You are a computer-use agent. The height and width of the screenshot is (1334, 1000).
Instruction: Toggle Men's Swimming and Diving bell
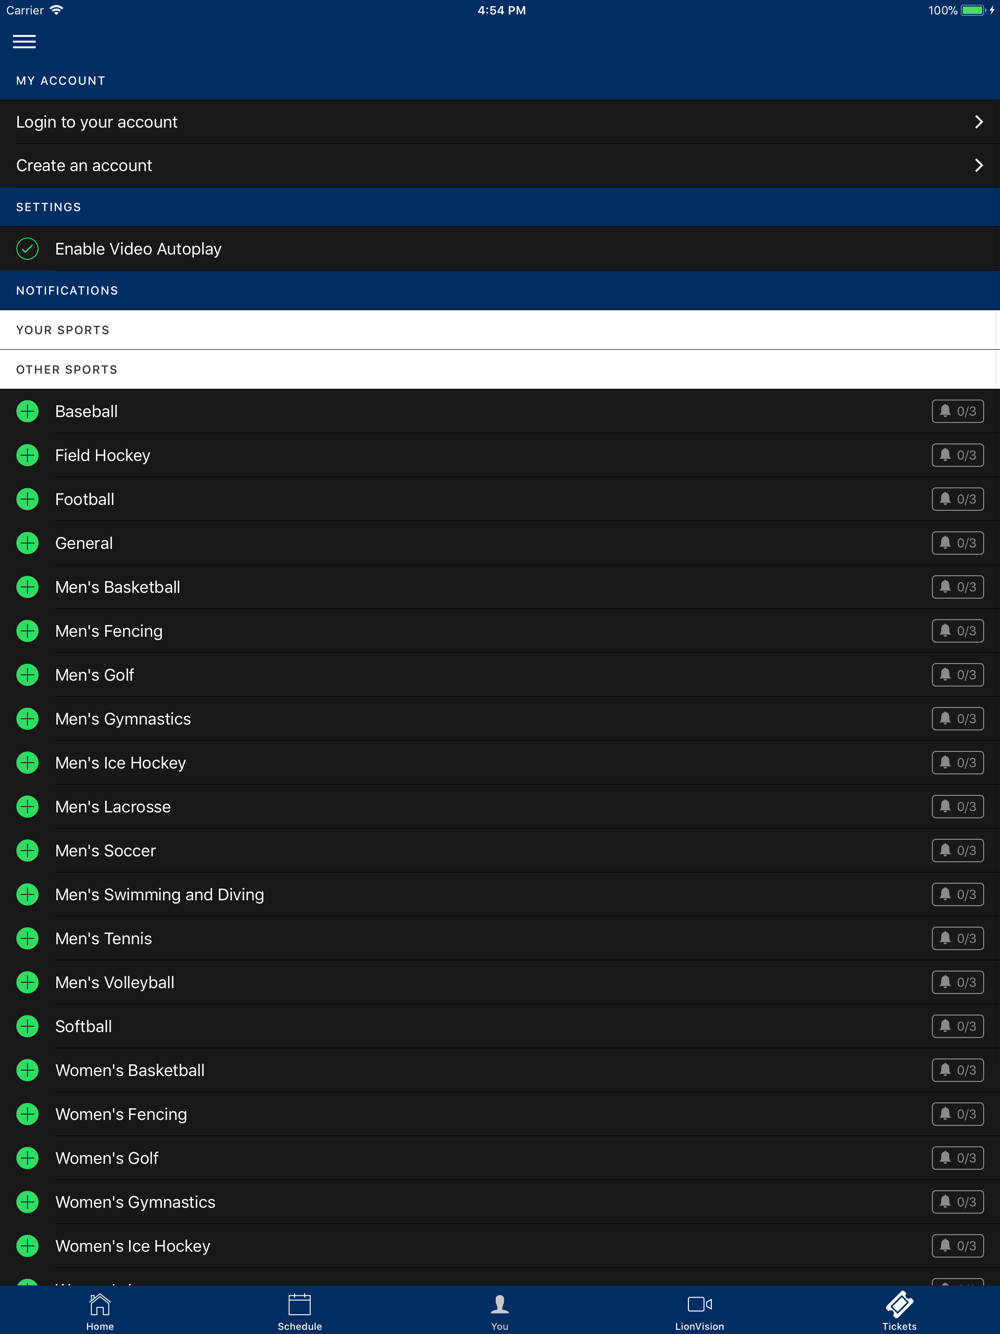click(x=958, y=895)
